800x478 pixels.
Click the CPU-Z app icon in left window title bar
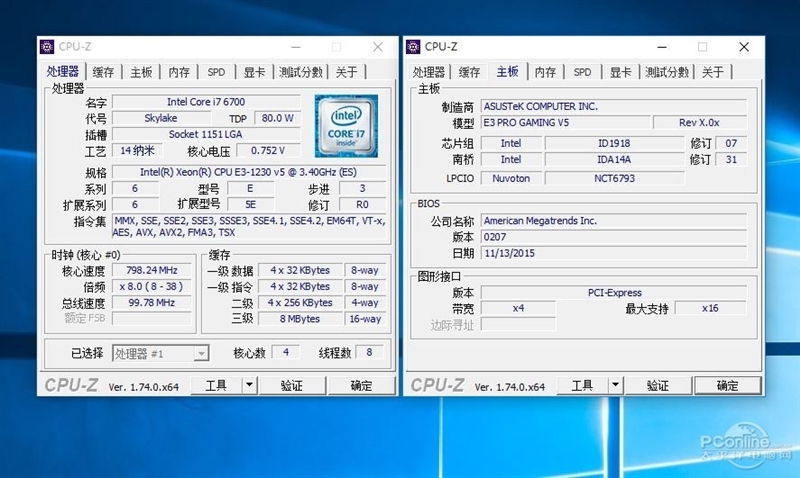[x=47, y=47]
